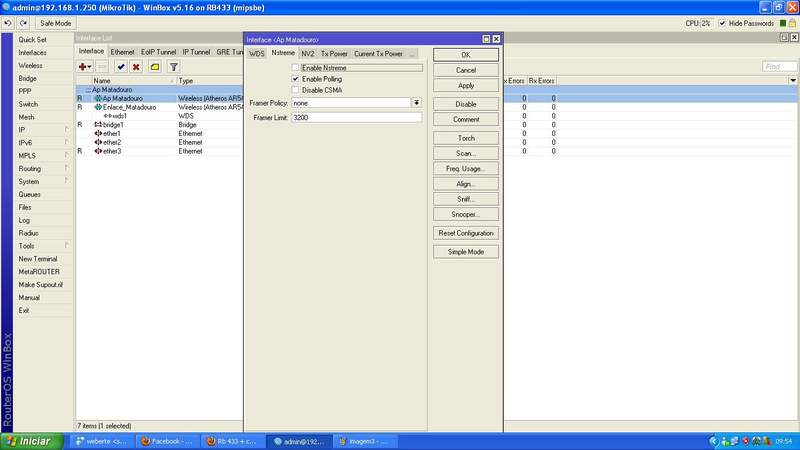Toggle the Safe Mode button

(56, 23)
